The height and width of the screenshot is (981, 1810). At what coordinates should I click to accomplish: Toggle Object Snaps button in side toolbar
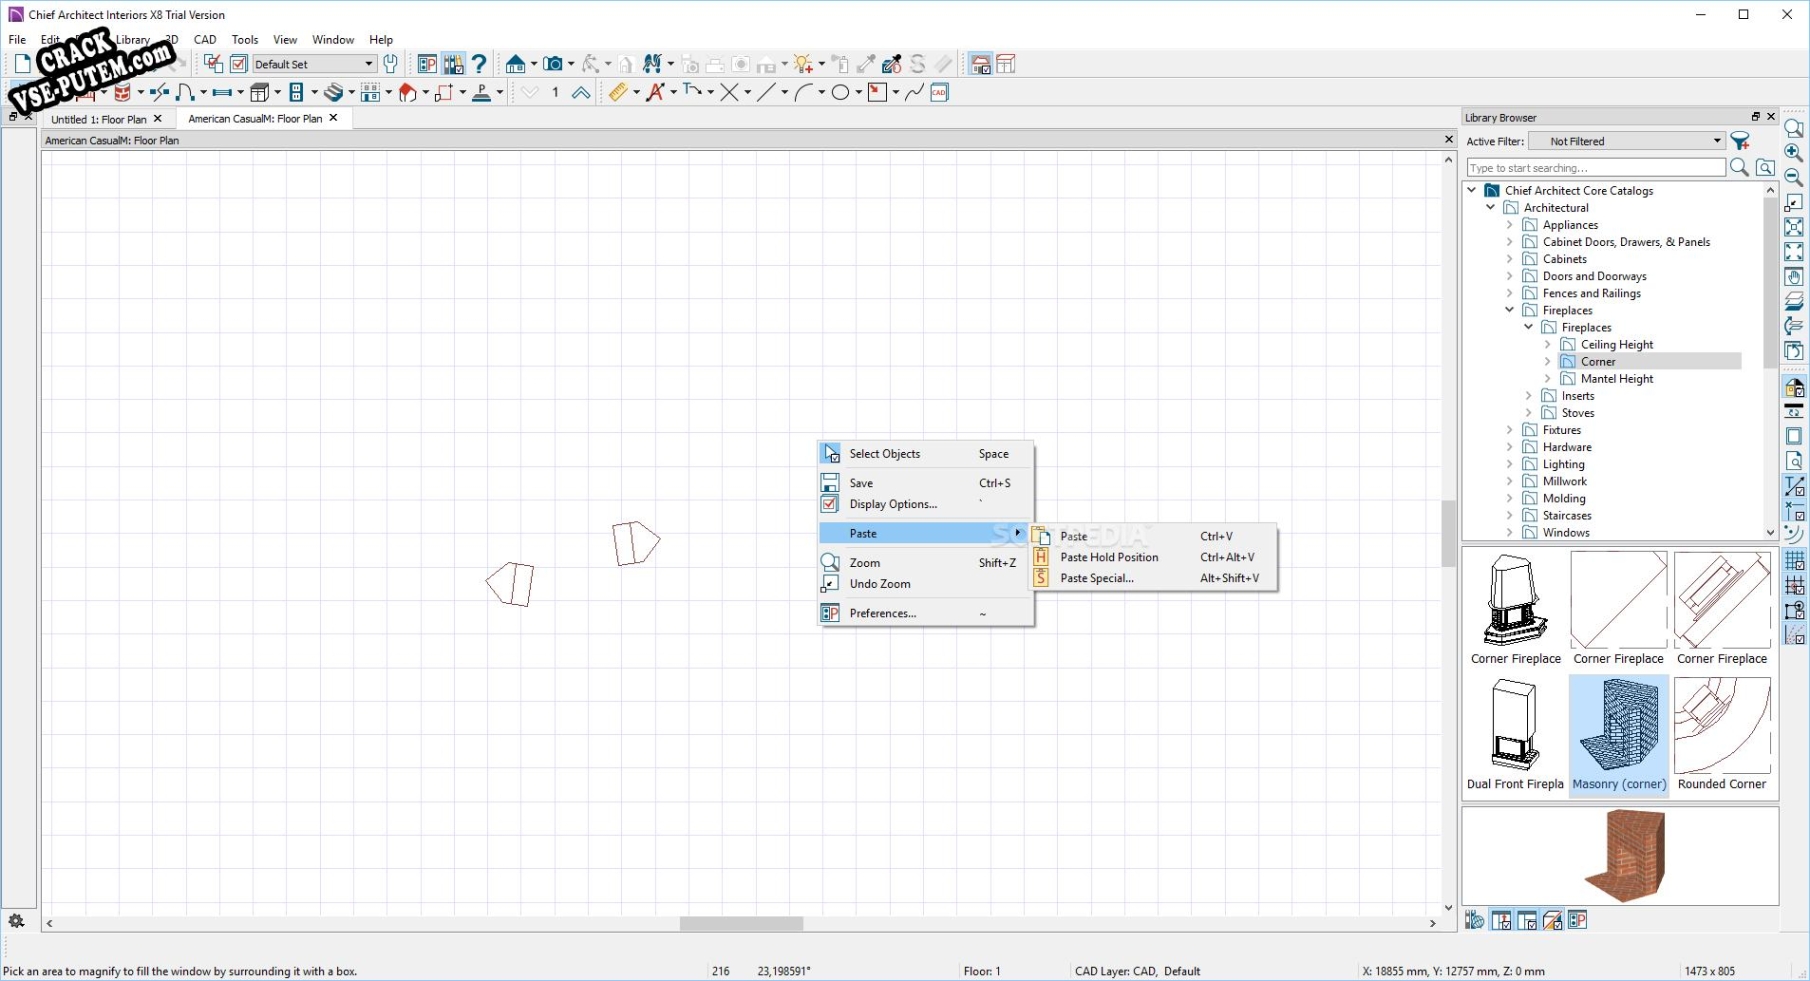[1794, 610]
